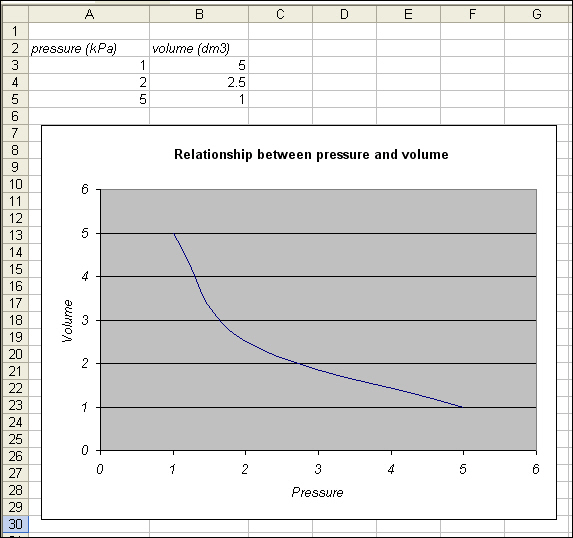This screenshot has height=538, width=573.
Task: Select column A header
Action: 89,14
